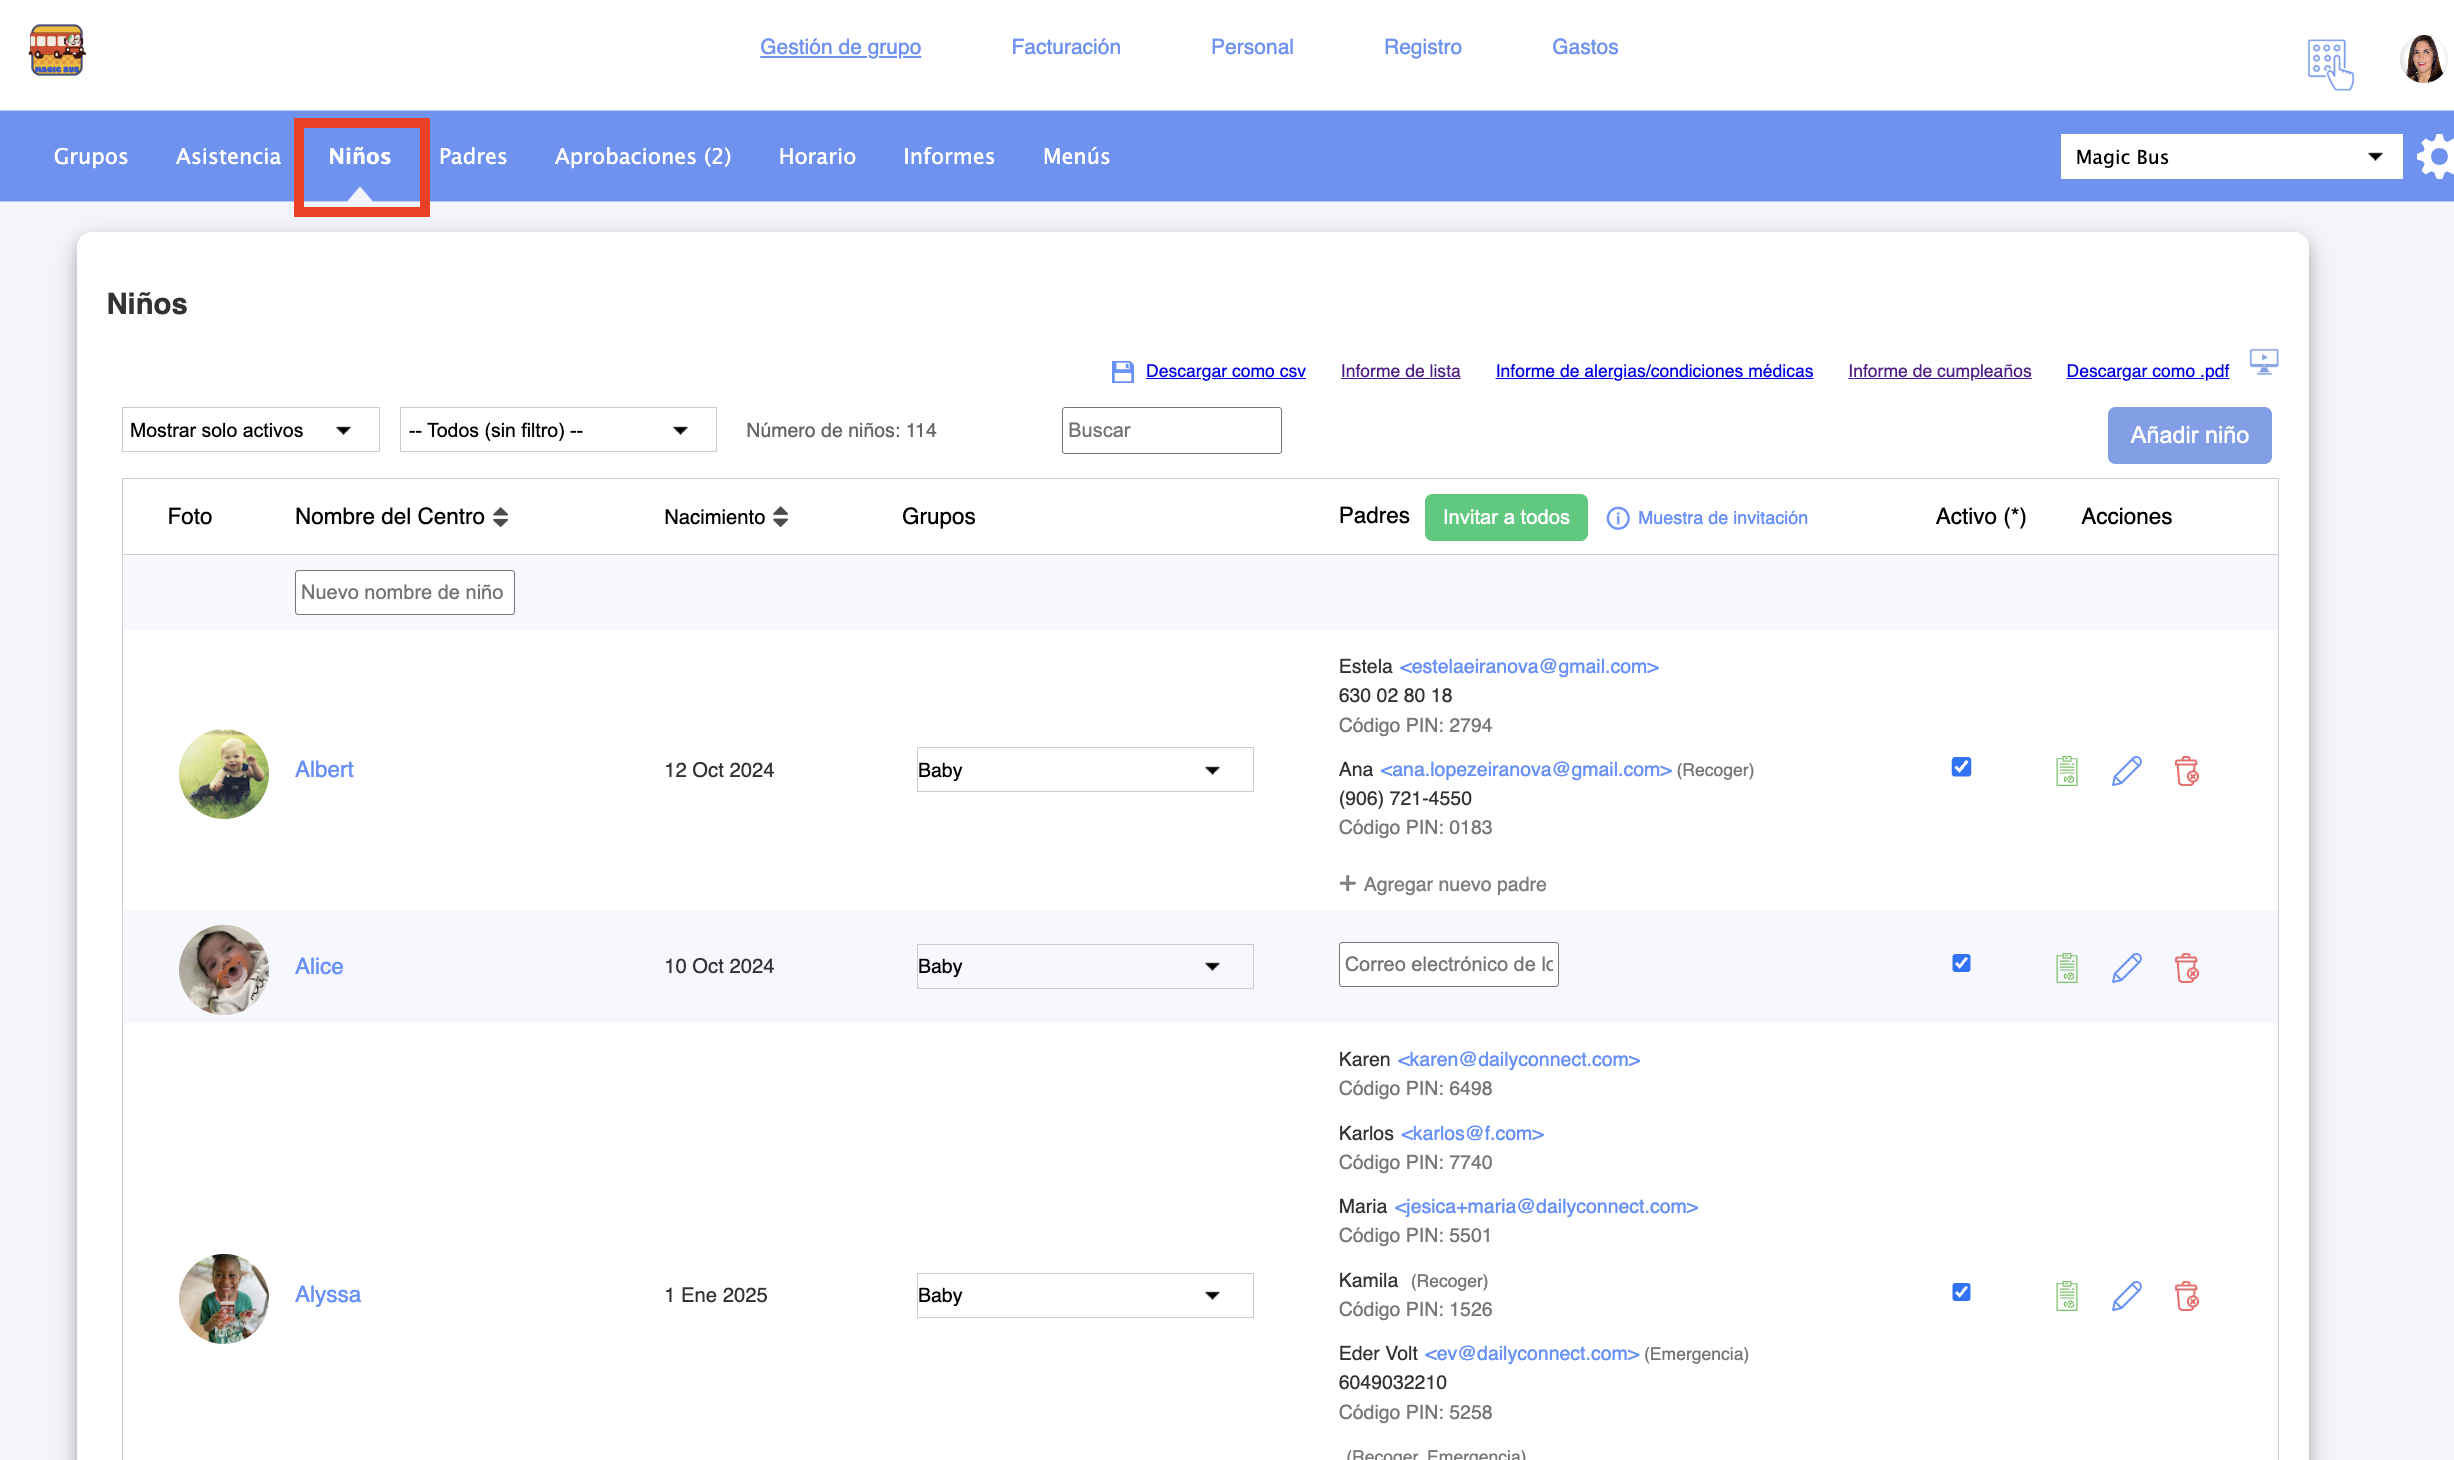Viewport: 2454px width, 1460px height.
Task: Open the settings gear beside Magic Bus
Action: point(2436,157)
